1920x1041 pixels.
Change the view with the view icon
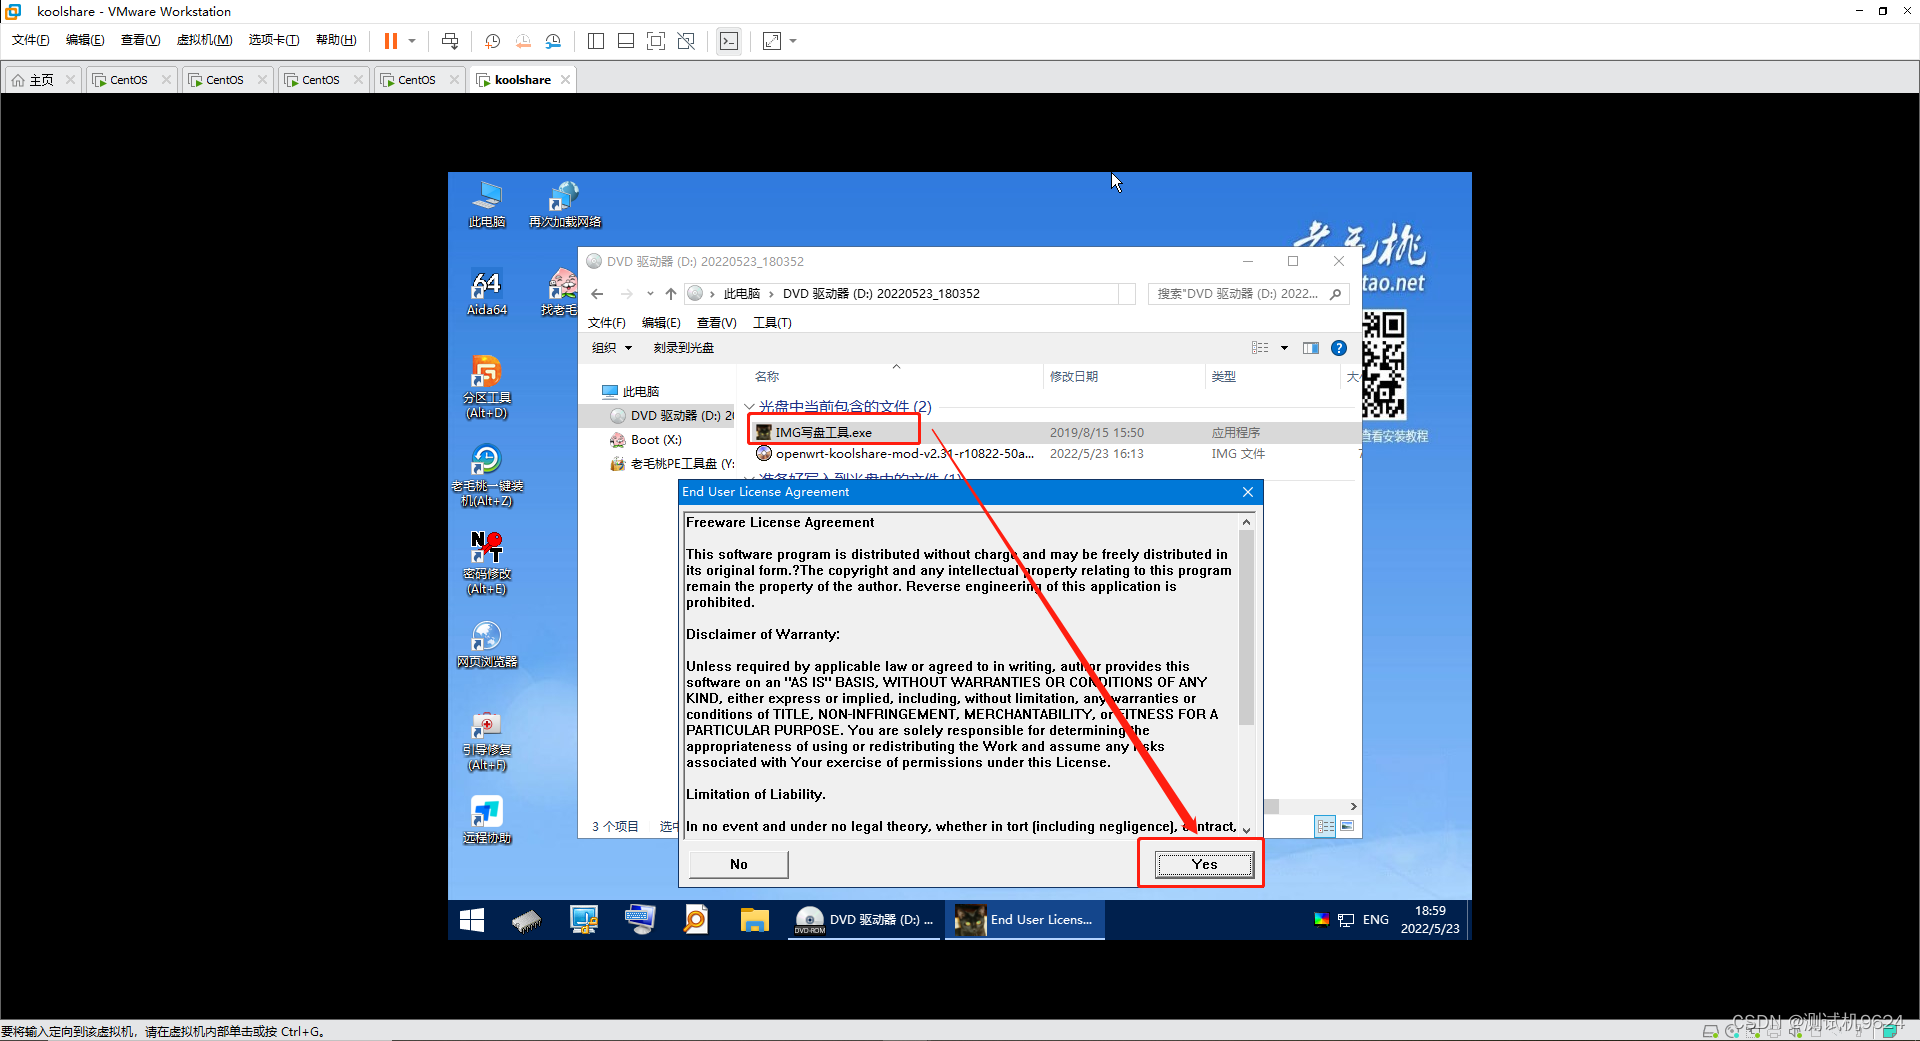click(1260, 348)
